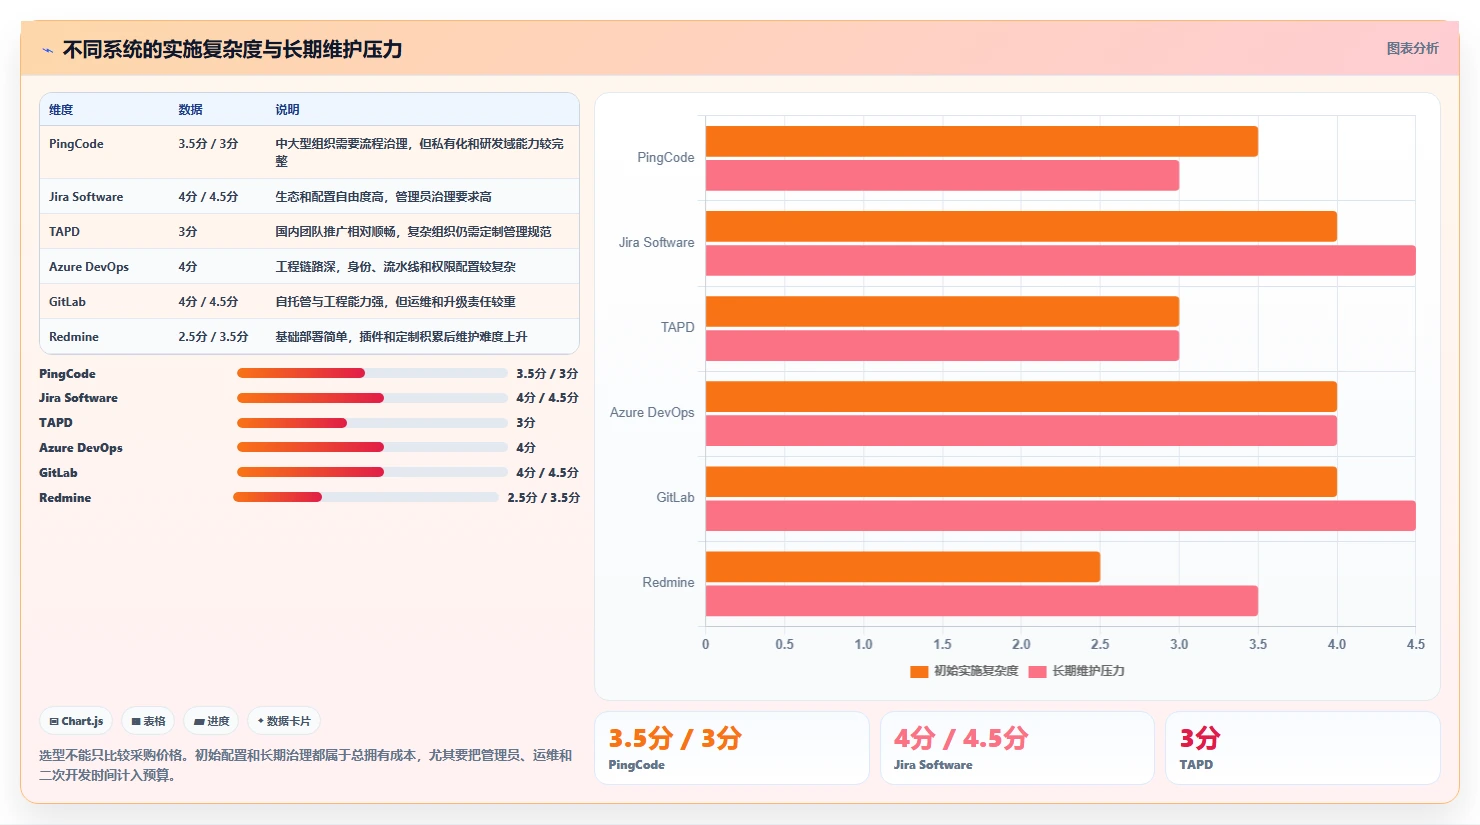The height and width of the screenshot is (825, 1480).
Task: Click the Redmine label beside its progress bar
Action: (65, 498)
